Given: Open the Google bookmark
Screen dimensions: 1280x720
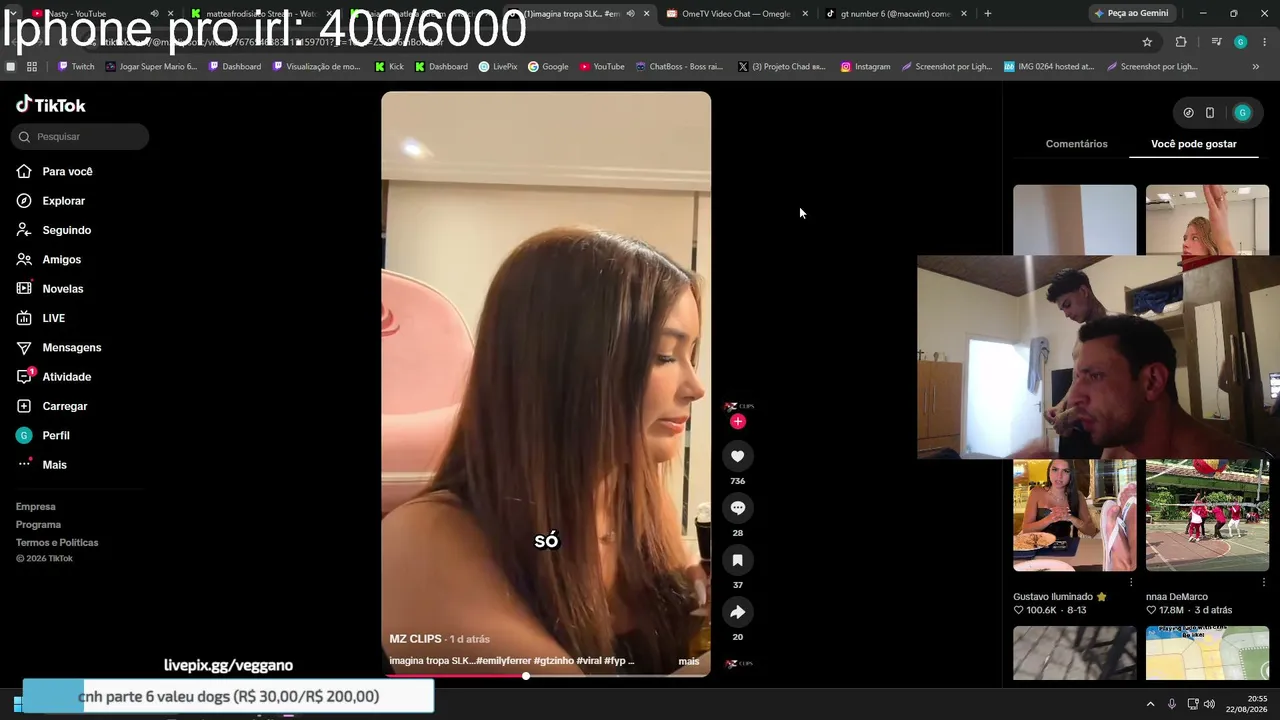Looking at the screenshot, I should [548, 67].
